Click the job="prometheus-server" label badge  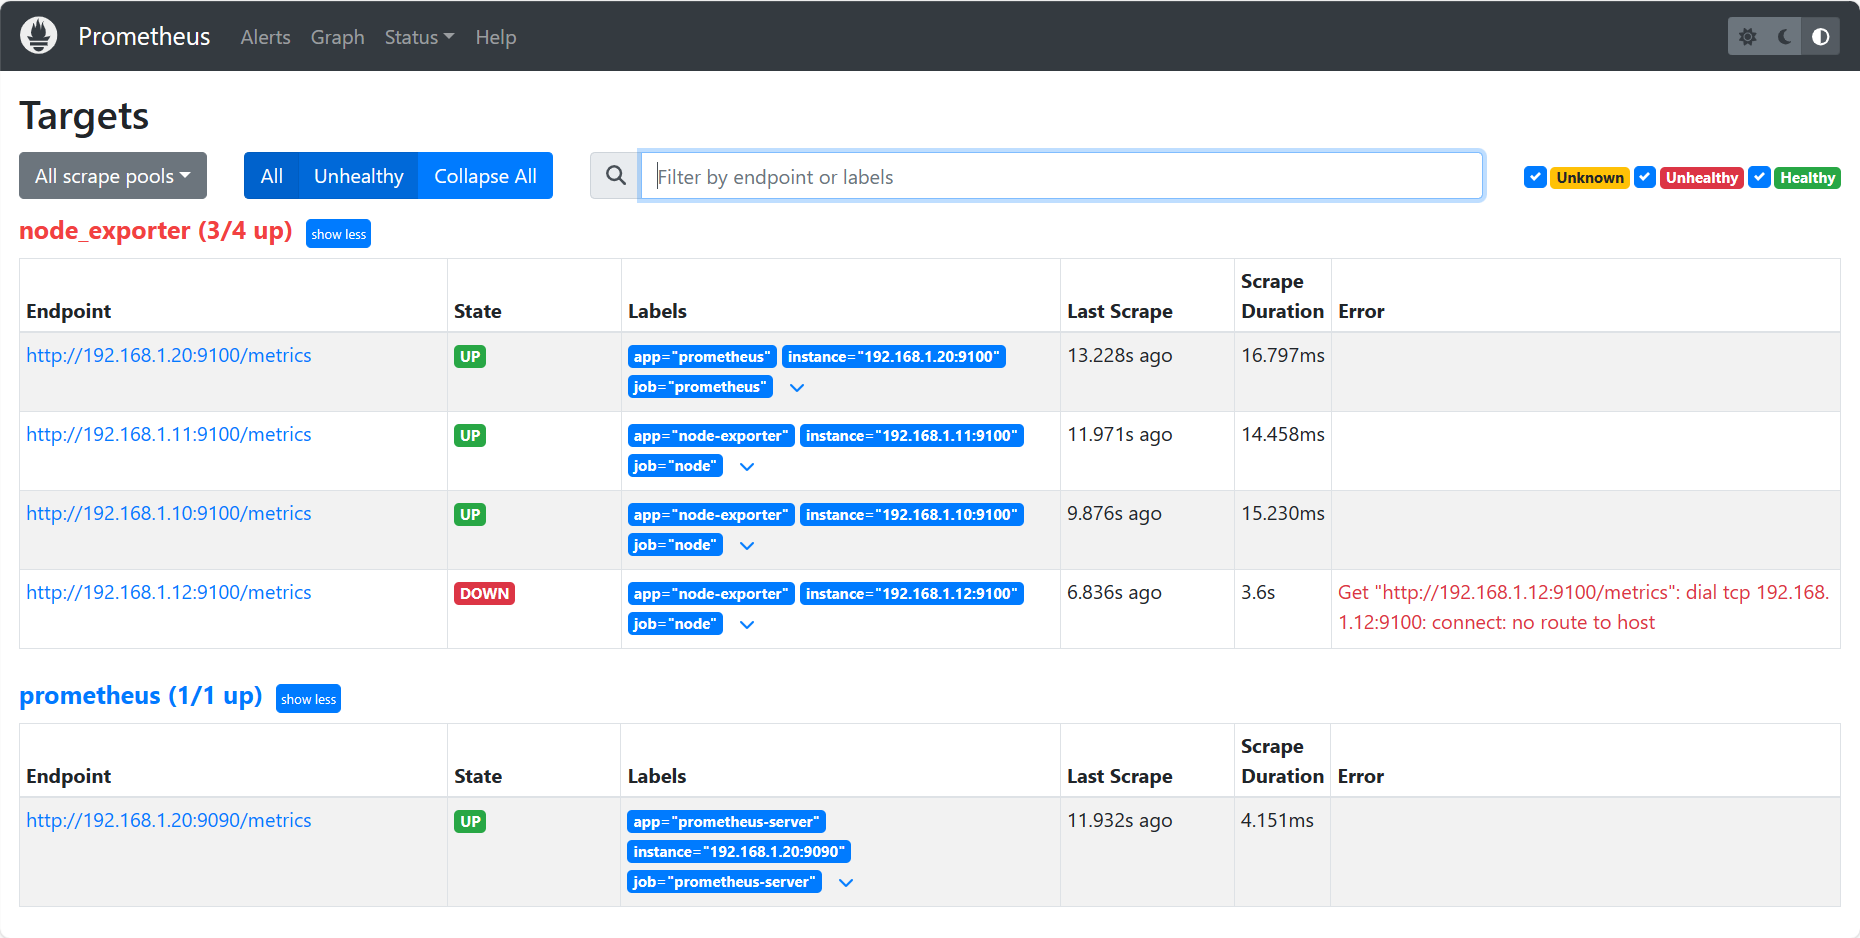click(x=725, y=882)
